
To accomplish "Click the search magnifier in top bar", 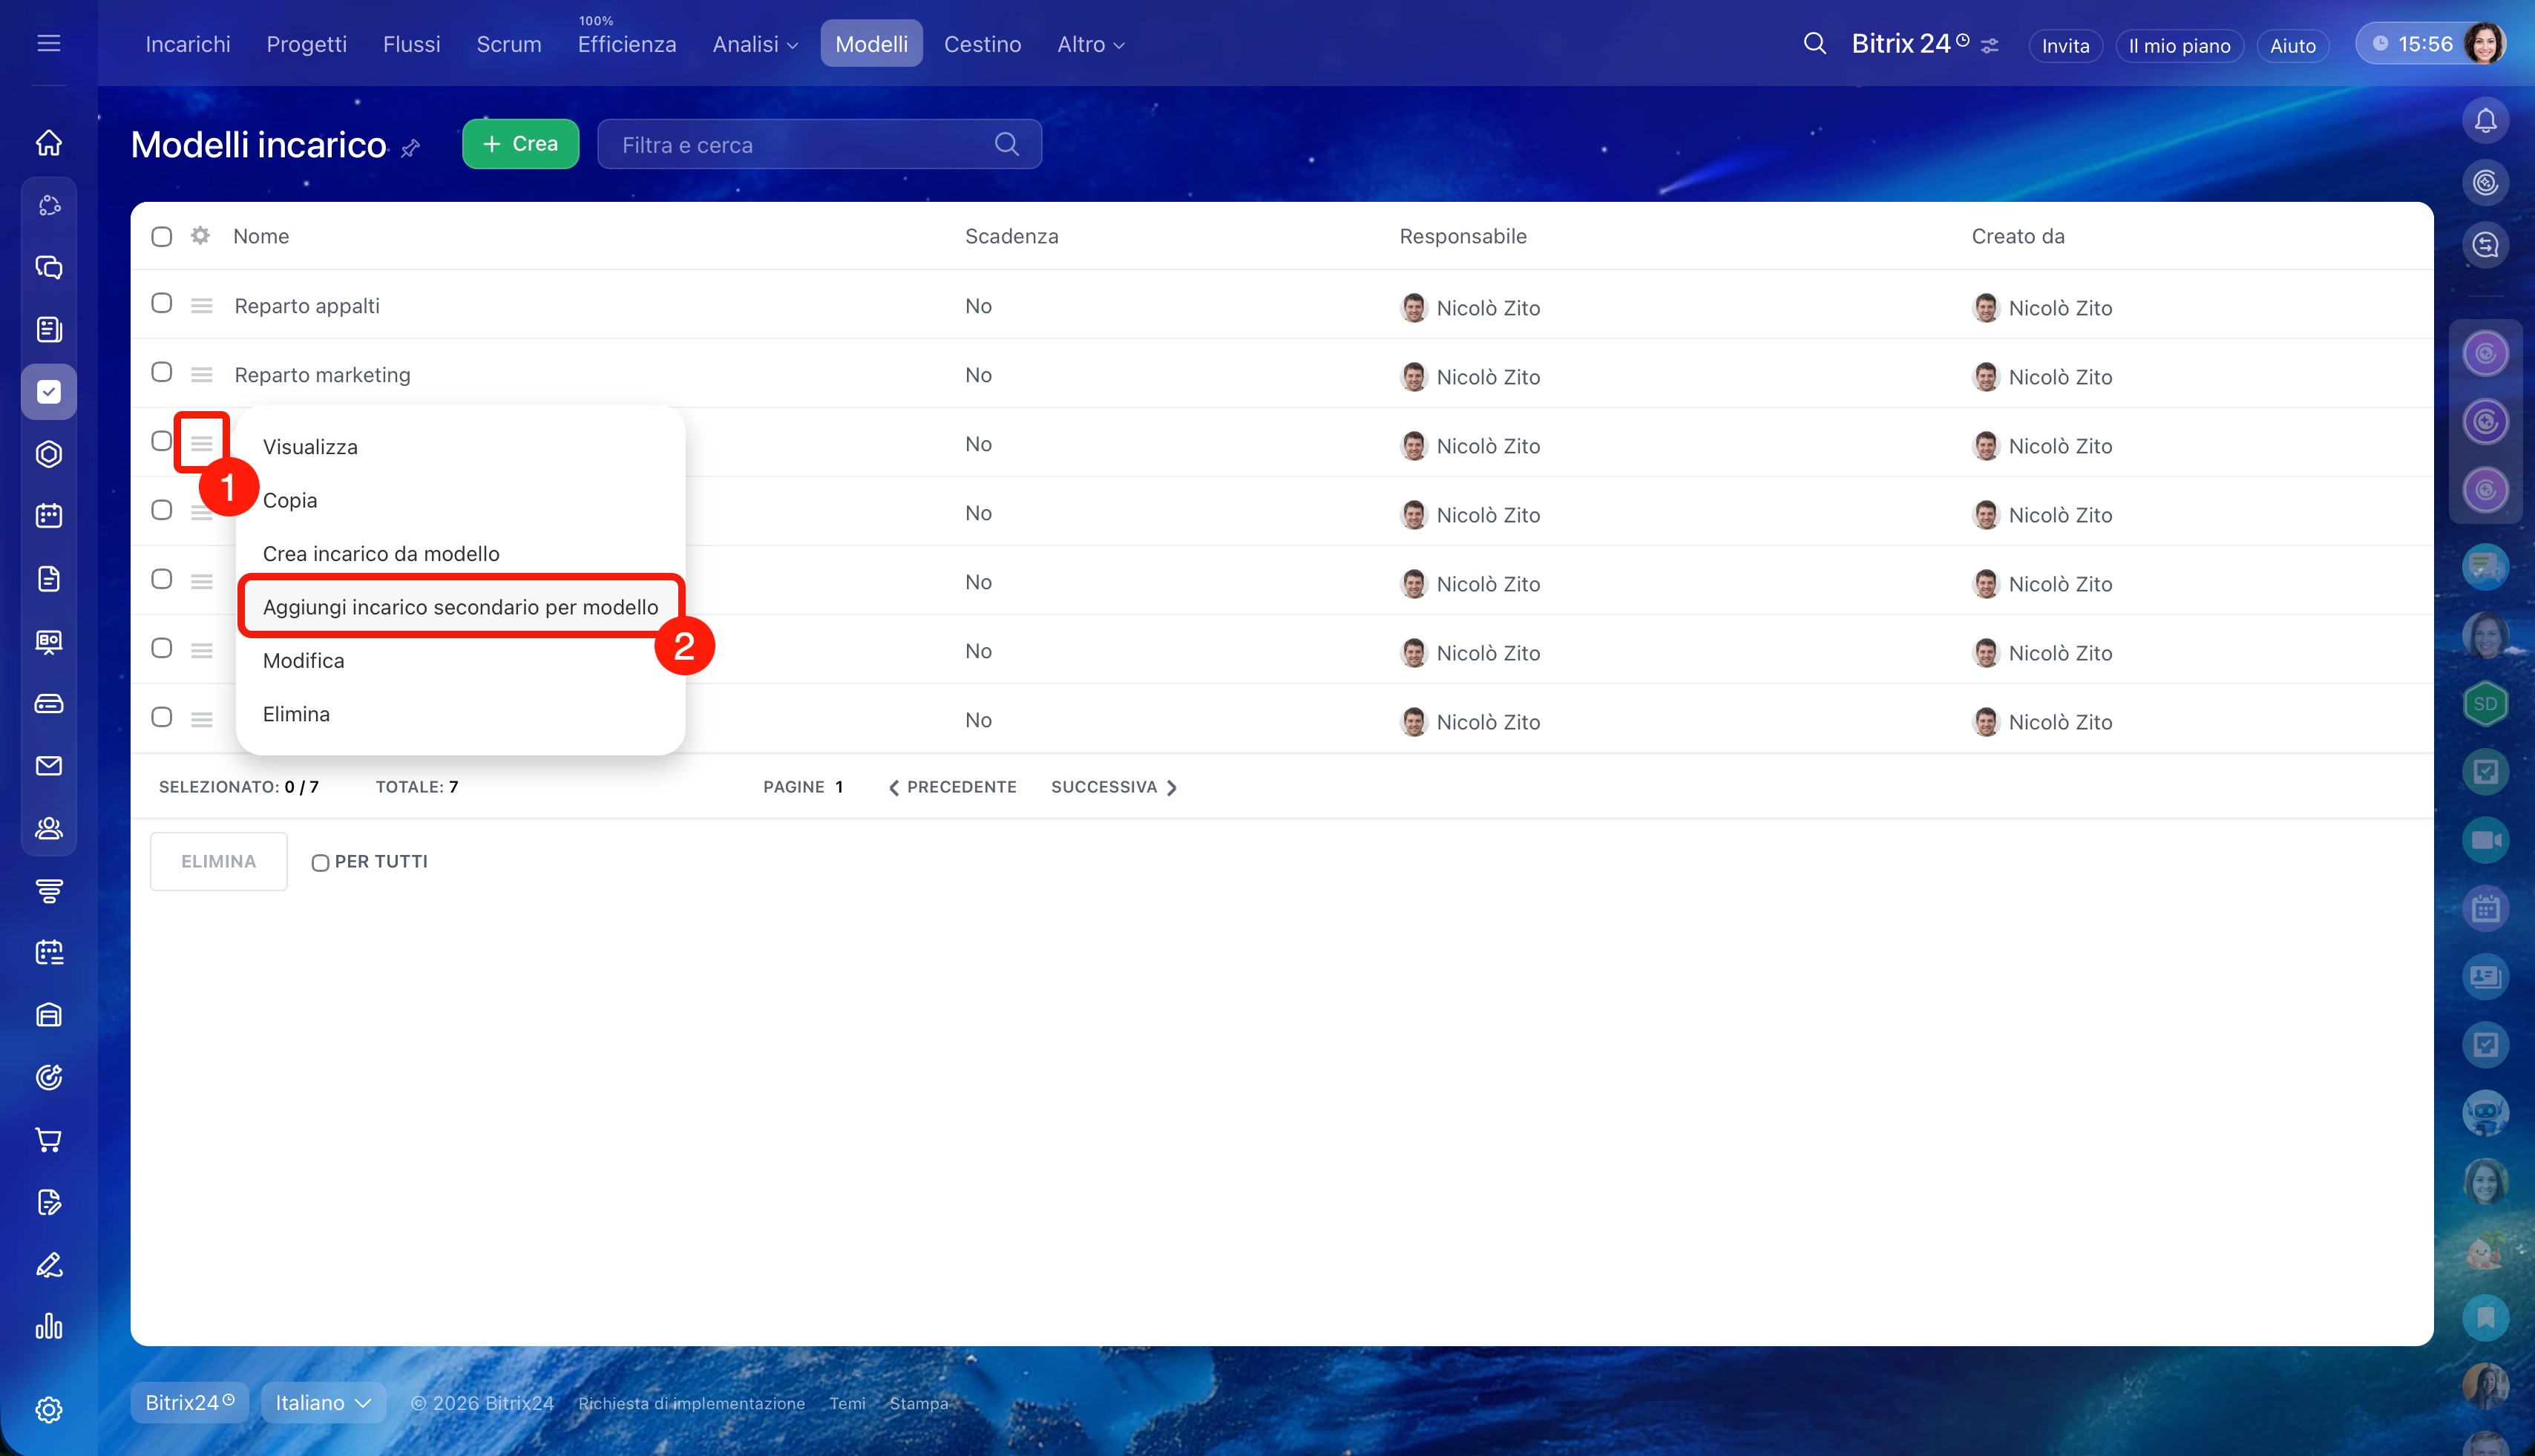I will coord(1814,44).
